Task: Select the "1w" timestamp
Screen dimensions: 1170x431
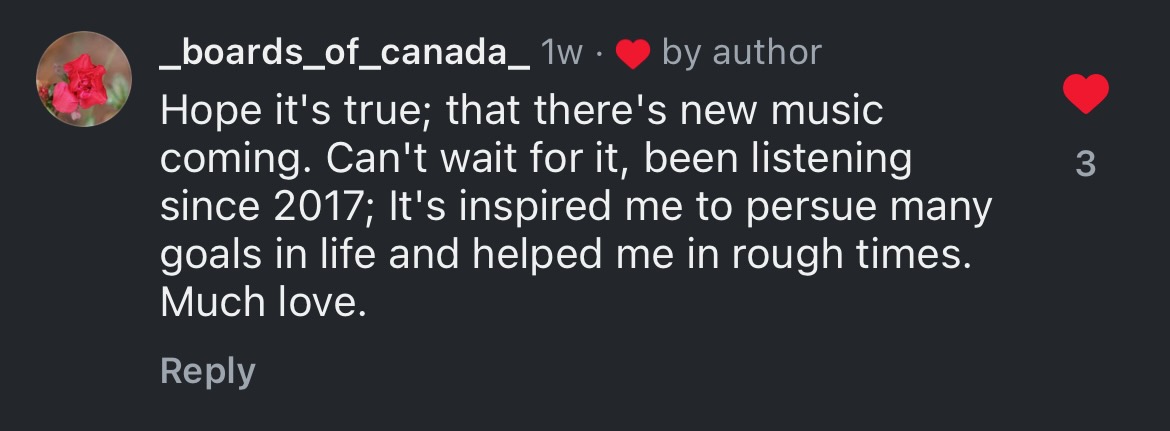Action: click(x=561, y=54)
